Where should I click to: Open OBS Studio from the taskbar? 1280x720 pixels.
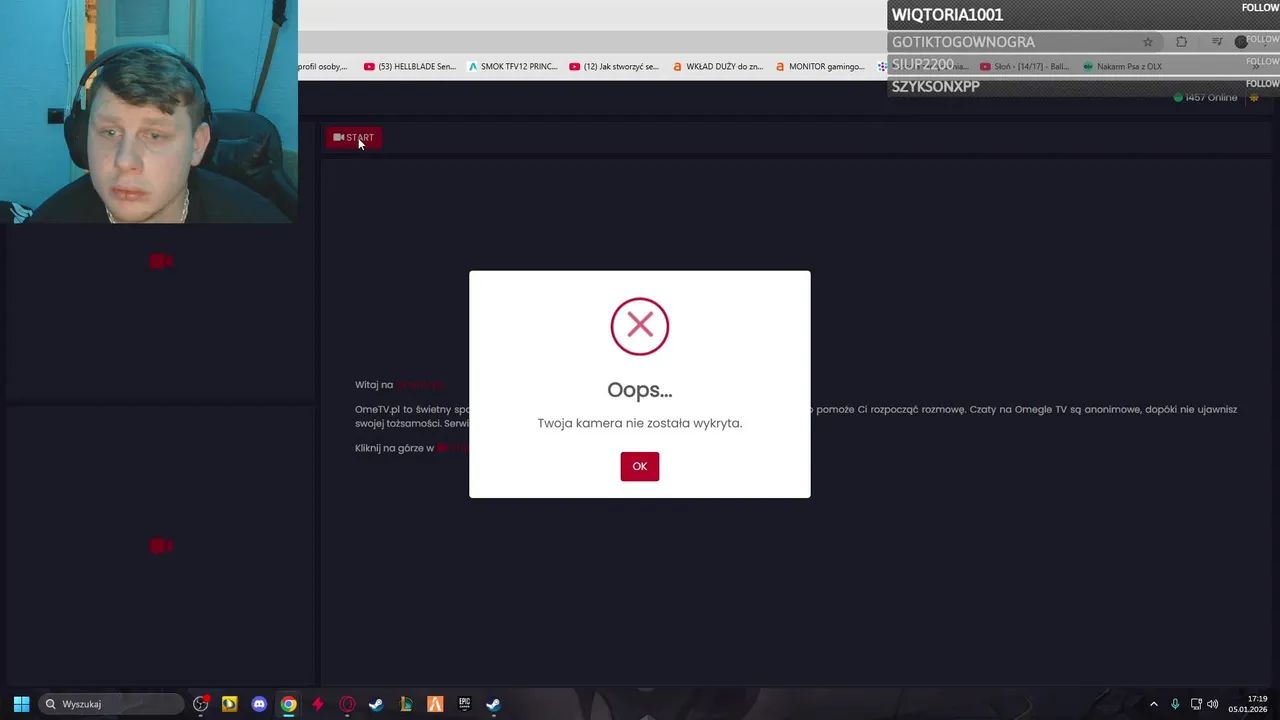pos(200,704)
